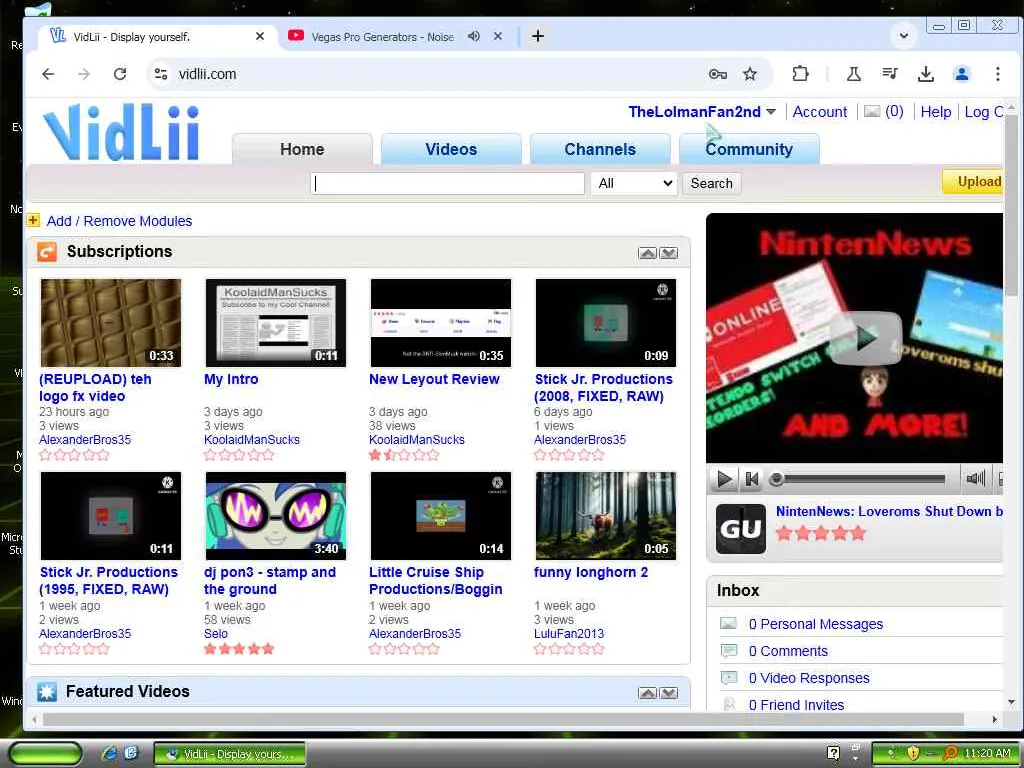Open the Account link

(820, 112)
